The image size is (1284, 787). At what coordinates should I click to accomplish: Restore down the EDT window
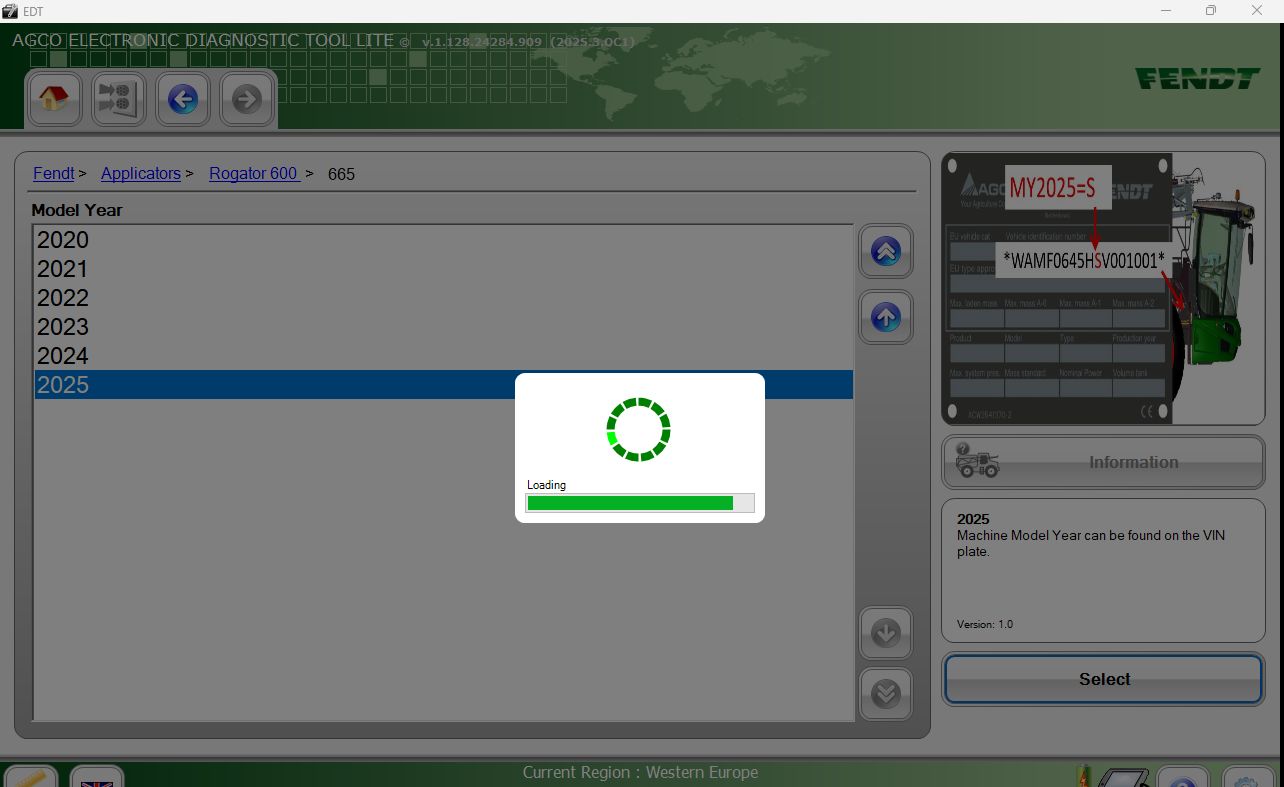pos(1211,11)
